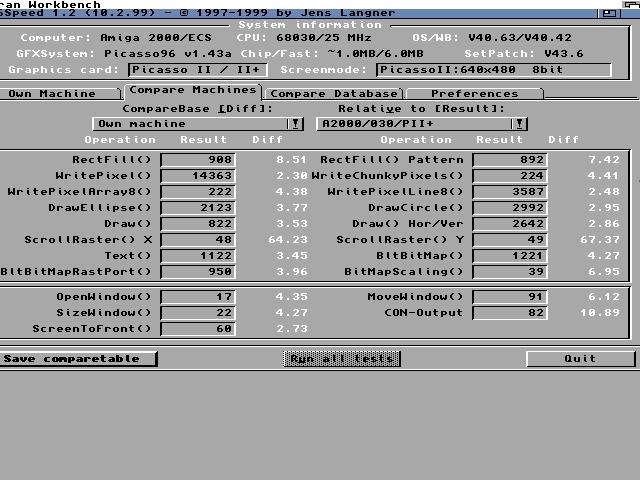Click the DrawEllipse() result 2123
The height and width of the screenshot is (480, 640).
[198, 208]
